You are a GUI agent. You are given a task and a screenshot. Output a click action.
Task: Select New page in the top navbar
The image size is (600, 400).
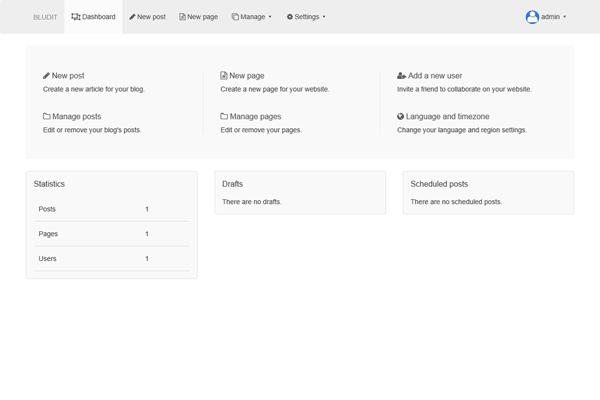198,17
